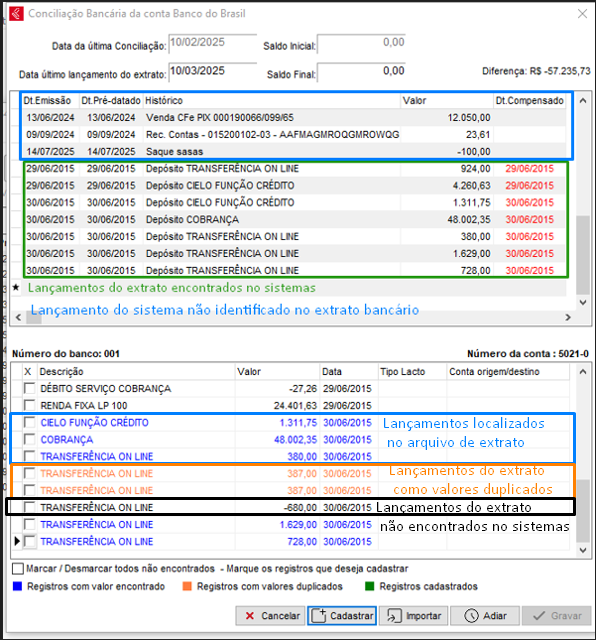Click right arrow of the horizontal scrollbar
This screenshot has width=596, height=640.
click(568, 317)
